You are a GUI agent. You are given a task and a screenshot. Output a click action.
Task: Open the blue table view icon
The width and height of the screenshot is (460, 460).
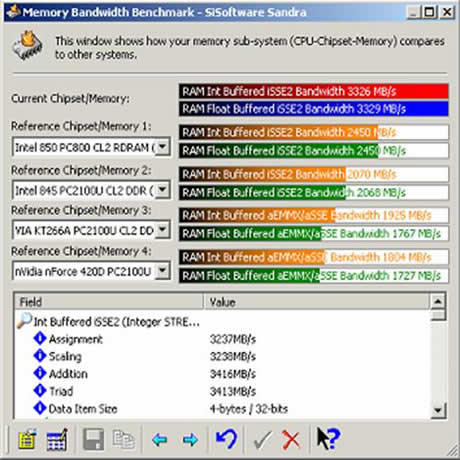[57, 440]
